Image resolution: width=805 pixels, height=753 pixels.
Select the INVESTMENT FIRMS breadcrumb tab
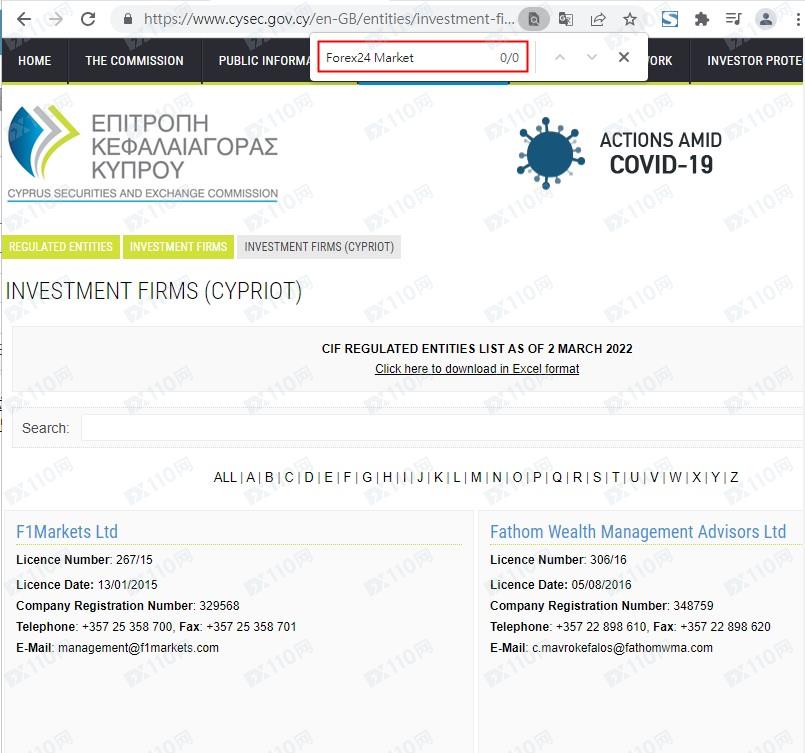click(x=178, y=247)
